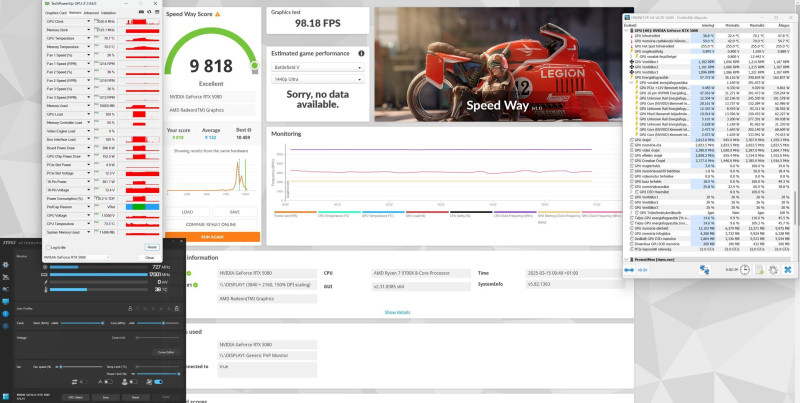
Task: Click the Curve Editor button in Afterburner
Action: 166,352
